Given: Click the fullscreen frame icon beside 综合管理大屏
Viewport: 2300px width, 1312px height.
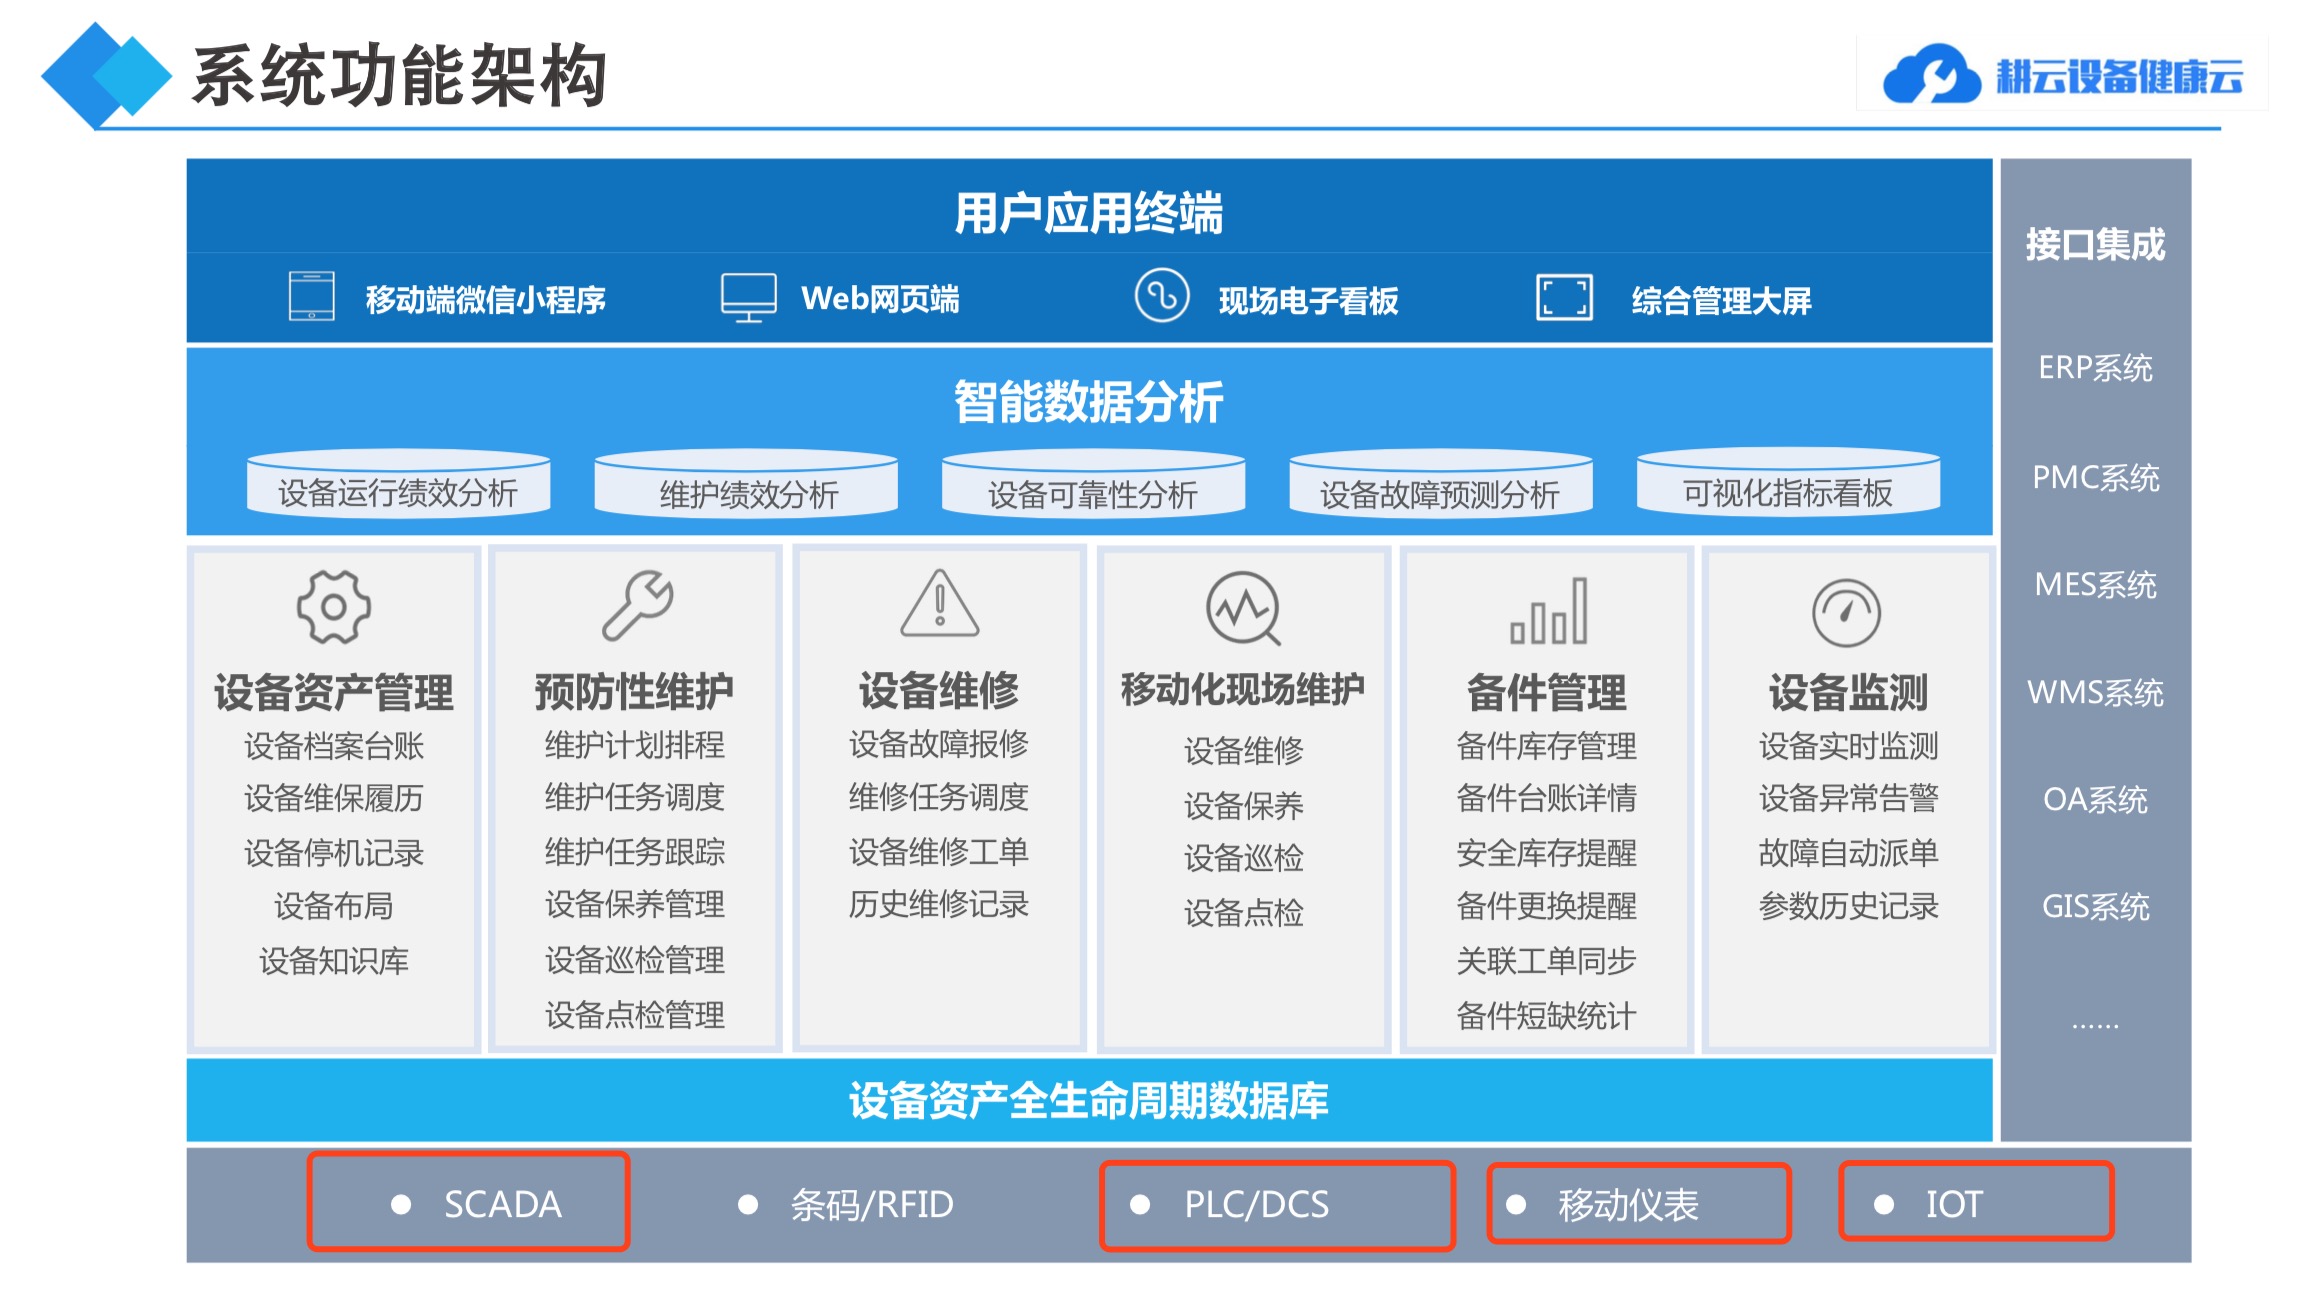Looking at the screenshot, I should [1564, 298].
